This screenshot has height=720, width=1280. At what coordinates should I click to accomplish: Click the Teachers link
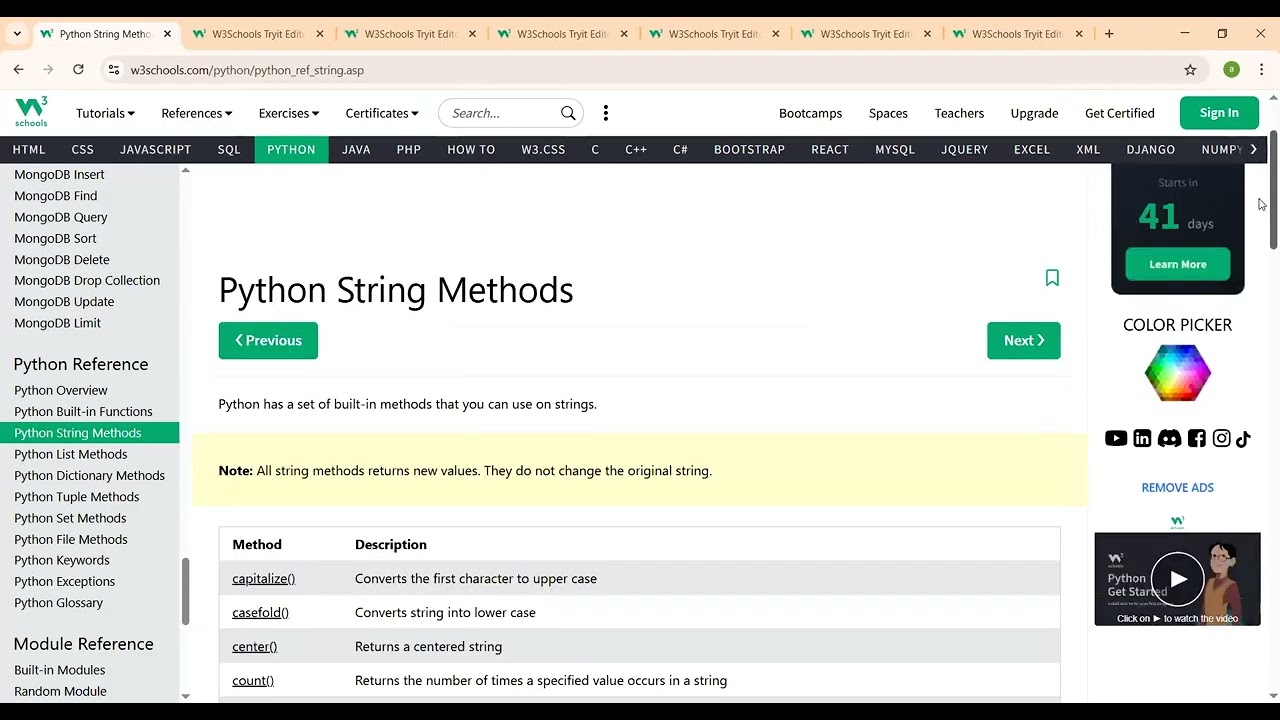[x=959, y=113]
